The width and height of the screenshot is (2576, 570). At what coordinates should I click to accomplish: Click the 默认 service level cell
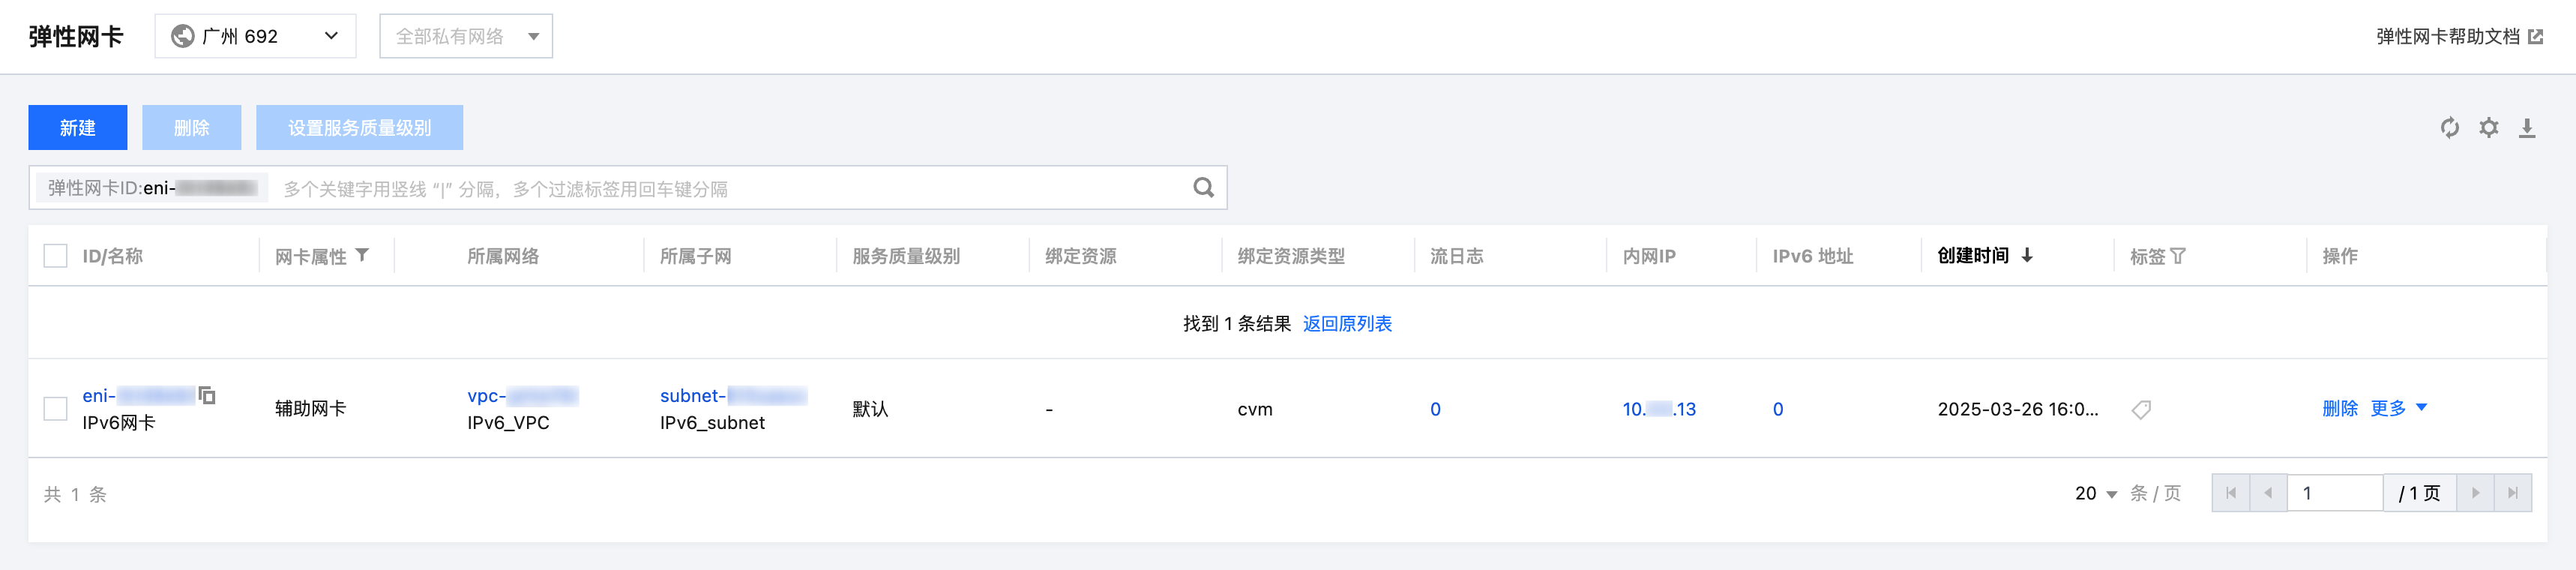(870, 409)
